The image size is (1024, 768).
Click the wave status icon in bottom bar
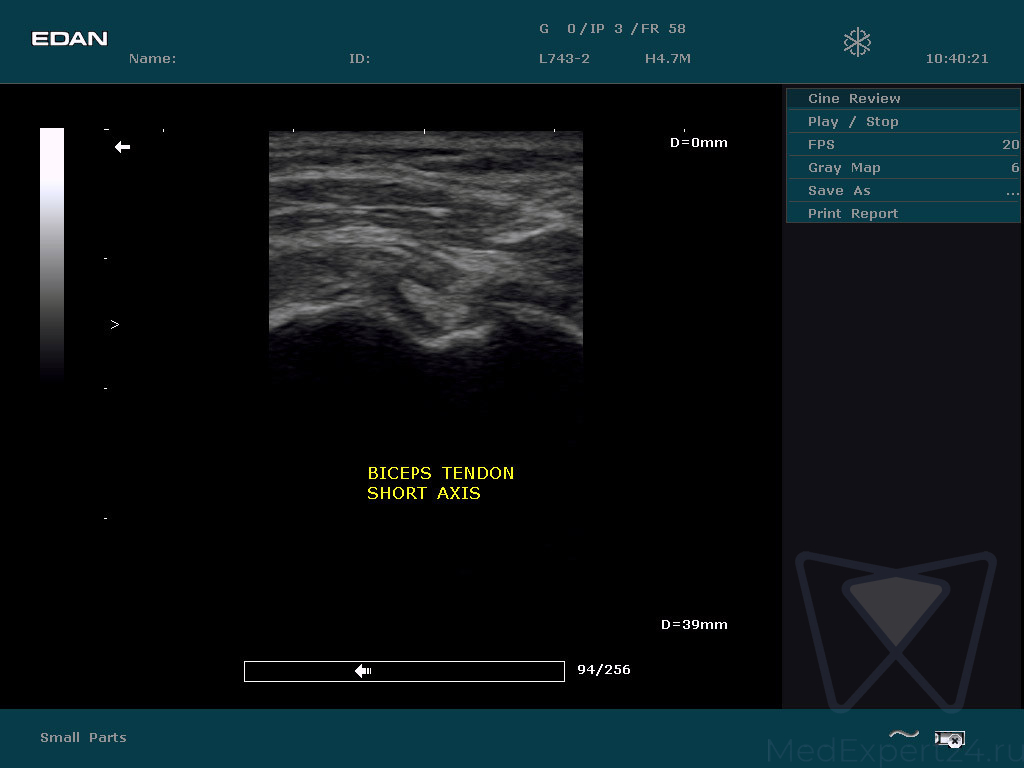pos(904,735)
